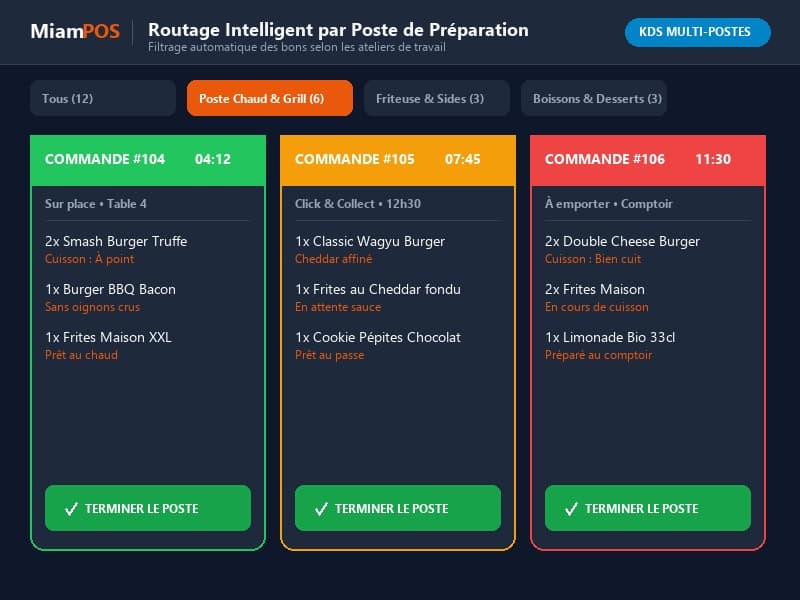
Task: Select item '2x Smash Burger Truffe'
Action: tap(116, 241)
